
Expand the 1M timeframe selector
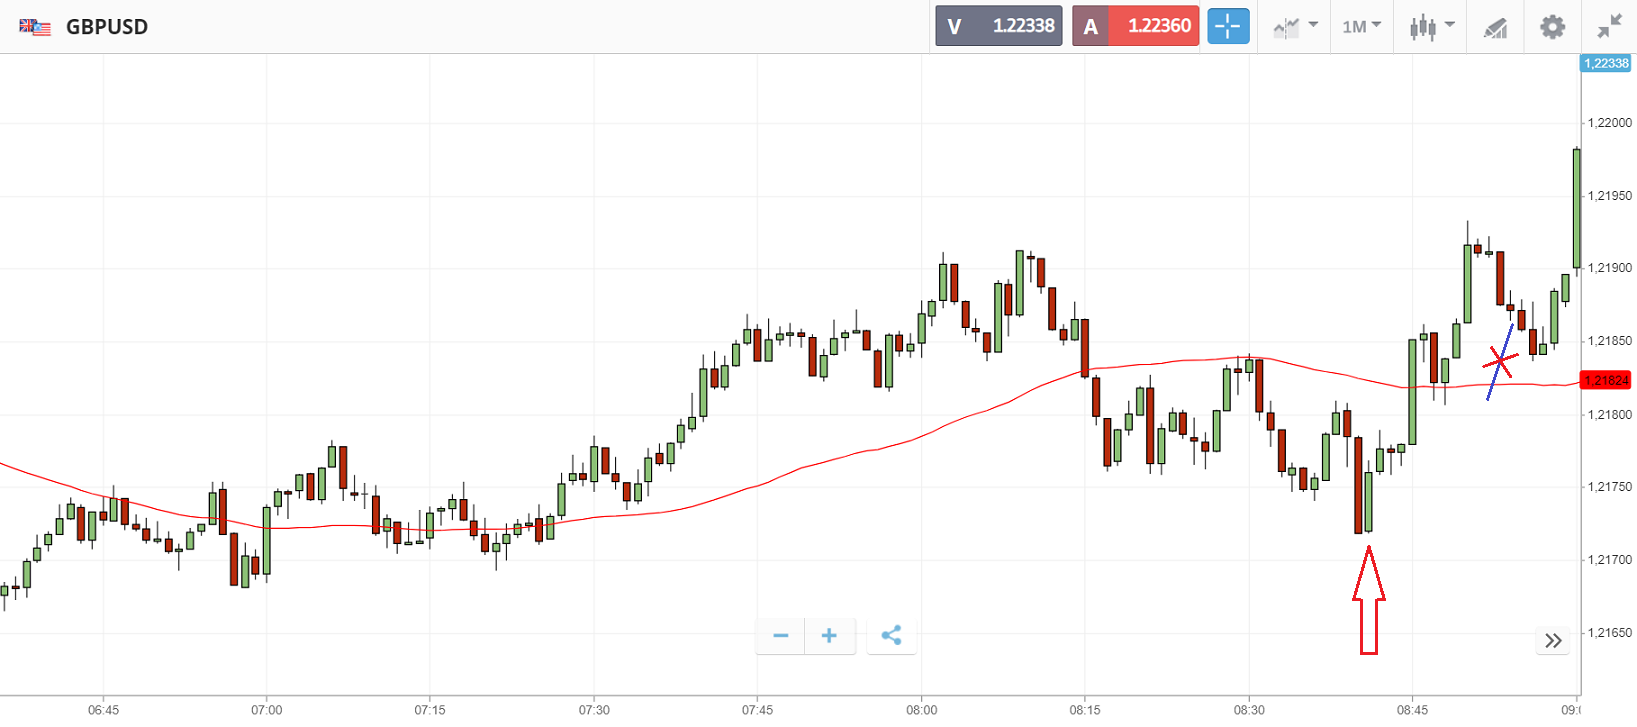pos(1361,27)
